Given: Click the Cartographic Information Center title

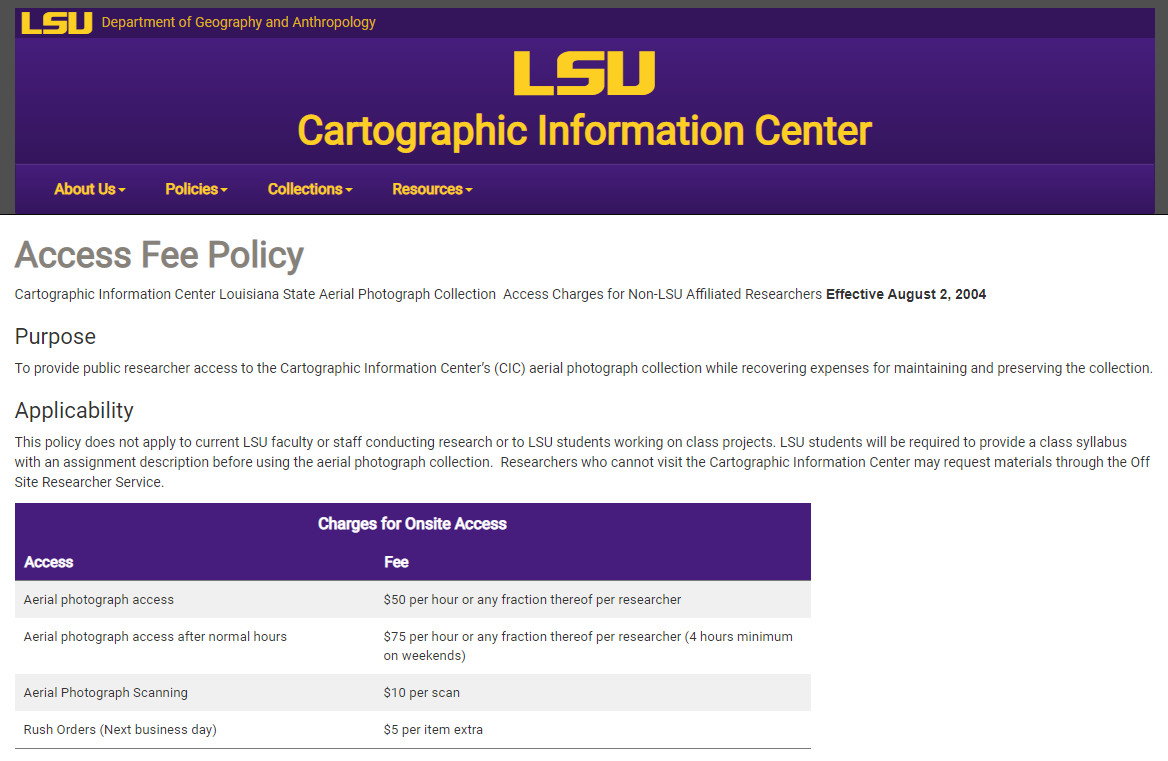Looking at the screenshot, I should [x=584, y=130].
